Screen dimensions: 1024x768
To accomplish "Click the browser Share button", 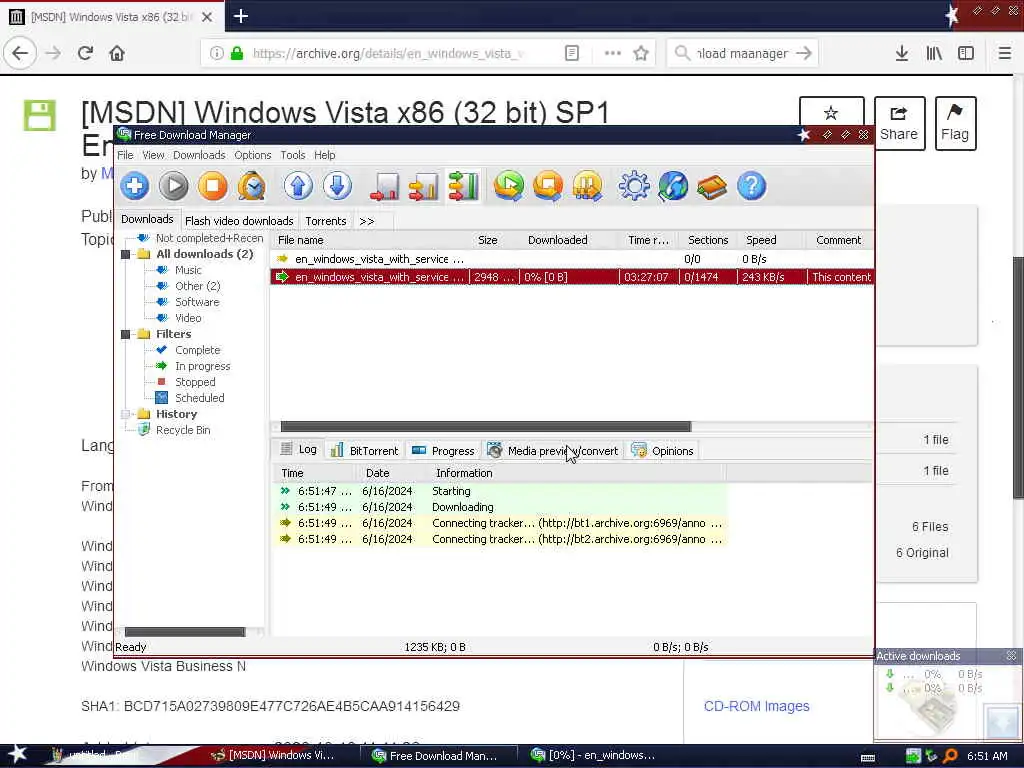I will pos(899,123).
